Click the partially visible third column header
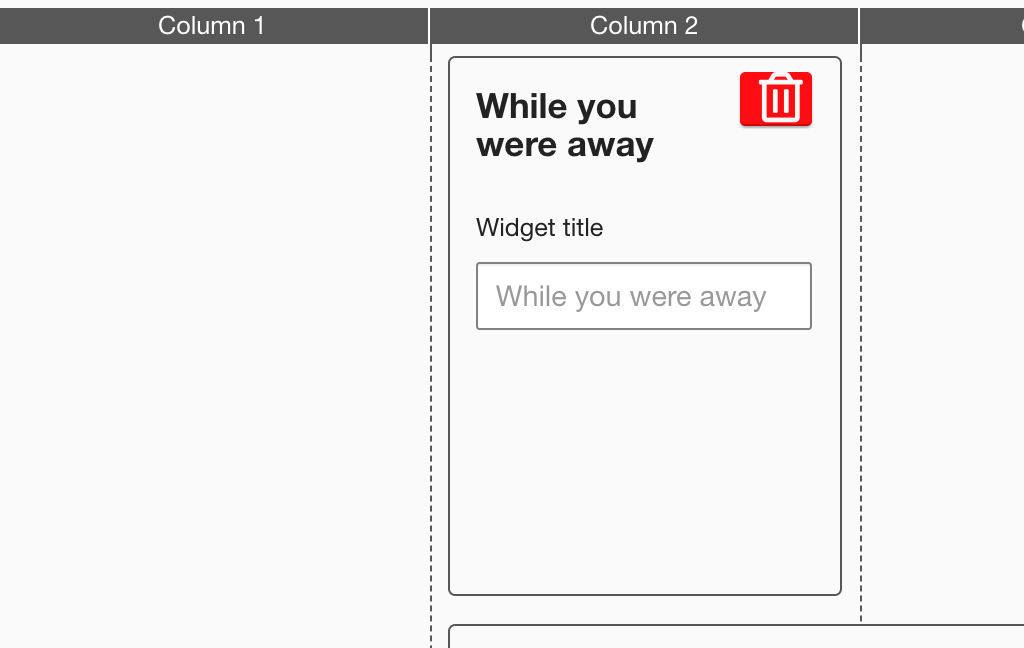This screenshot has width=1024, height=648. [943, 26]
